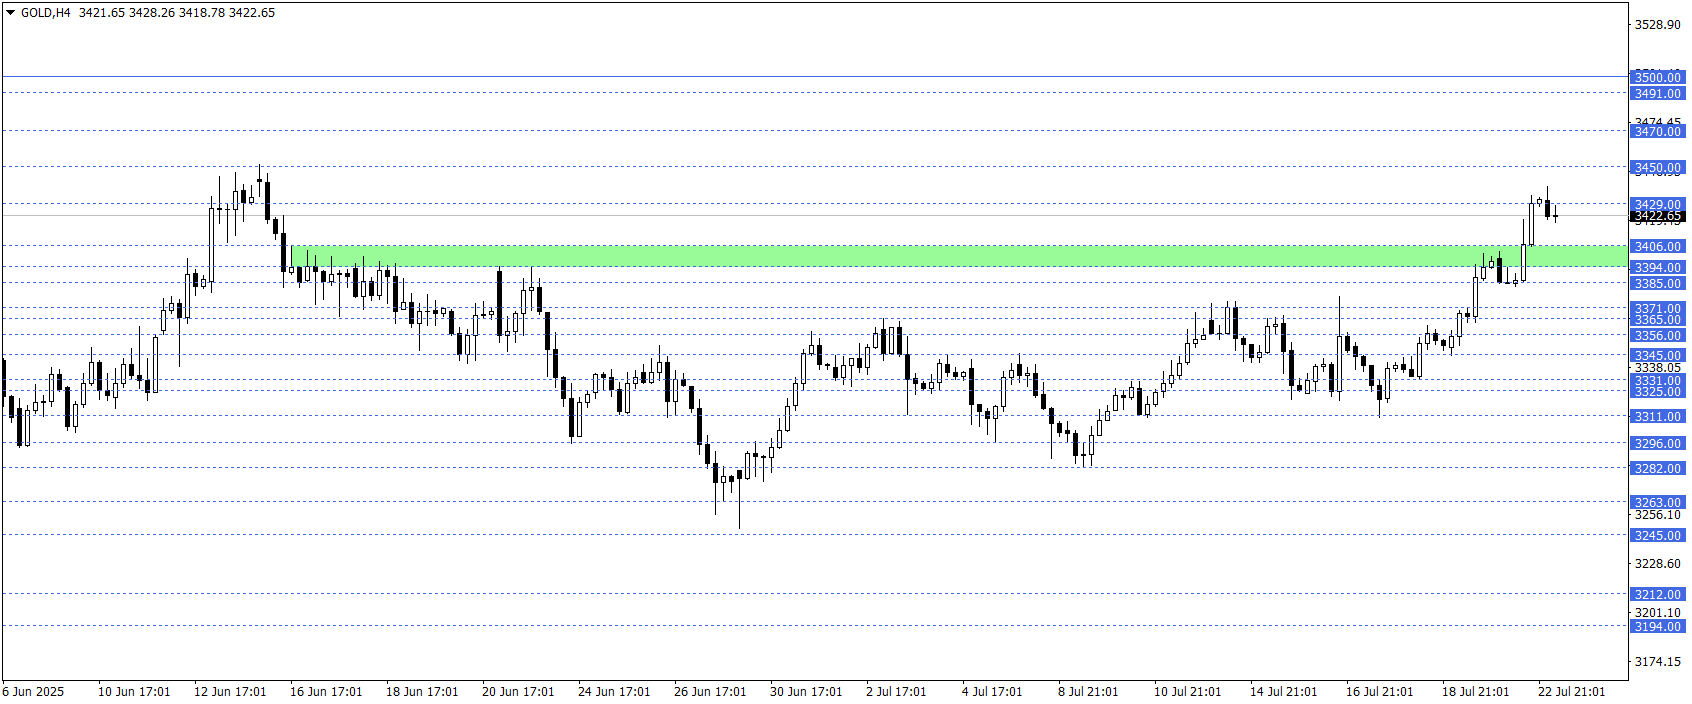
Task: Click the 16 Jun 17:01 time label
Action: [x=326, y=692]
